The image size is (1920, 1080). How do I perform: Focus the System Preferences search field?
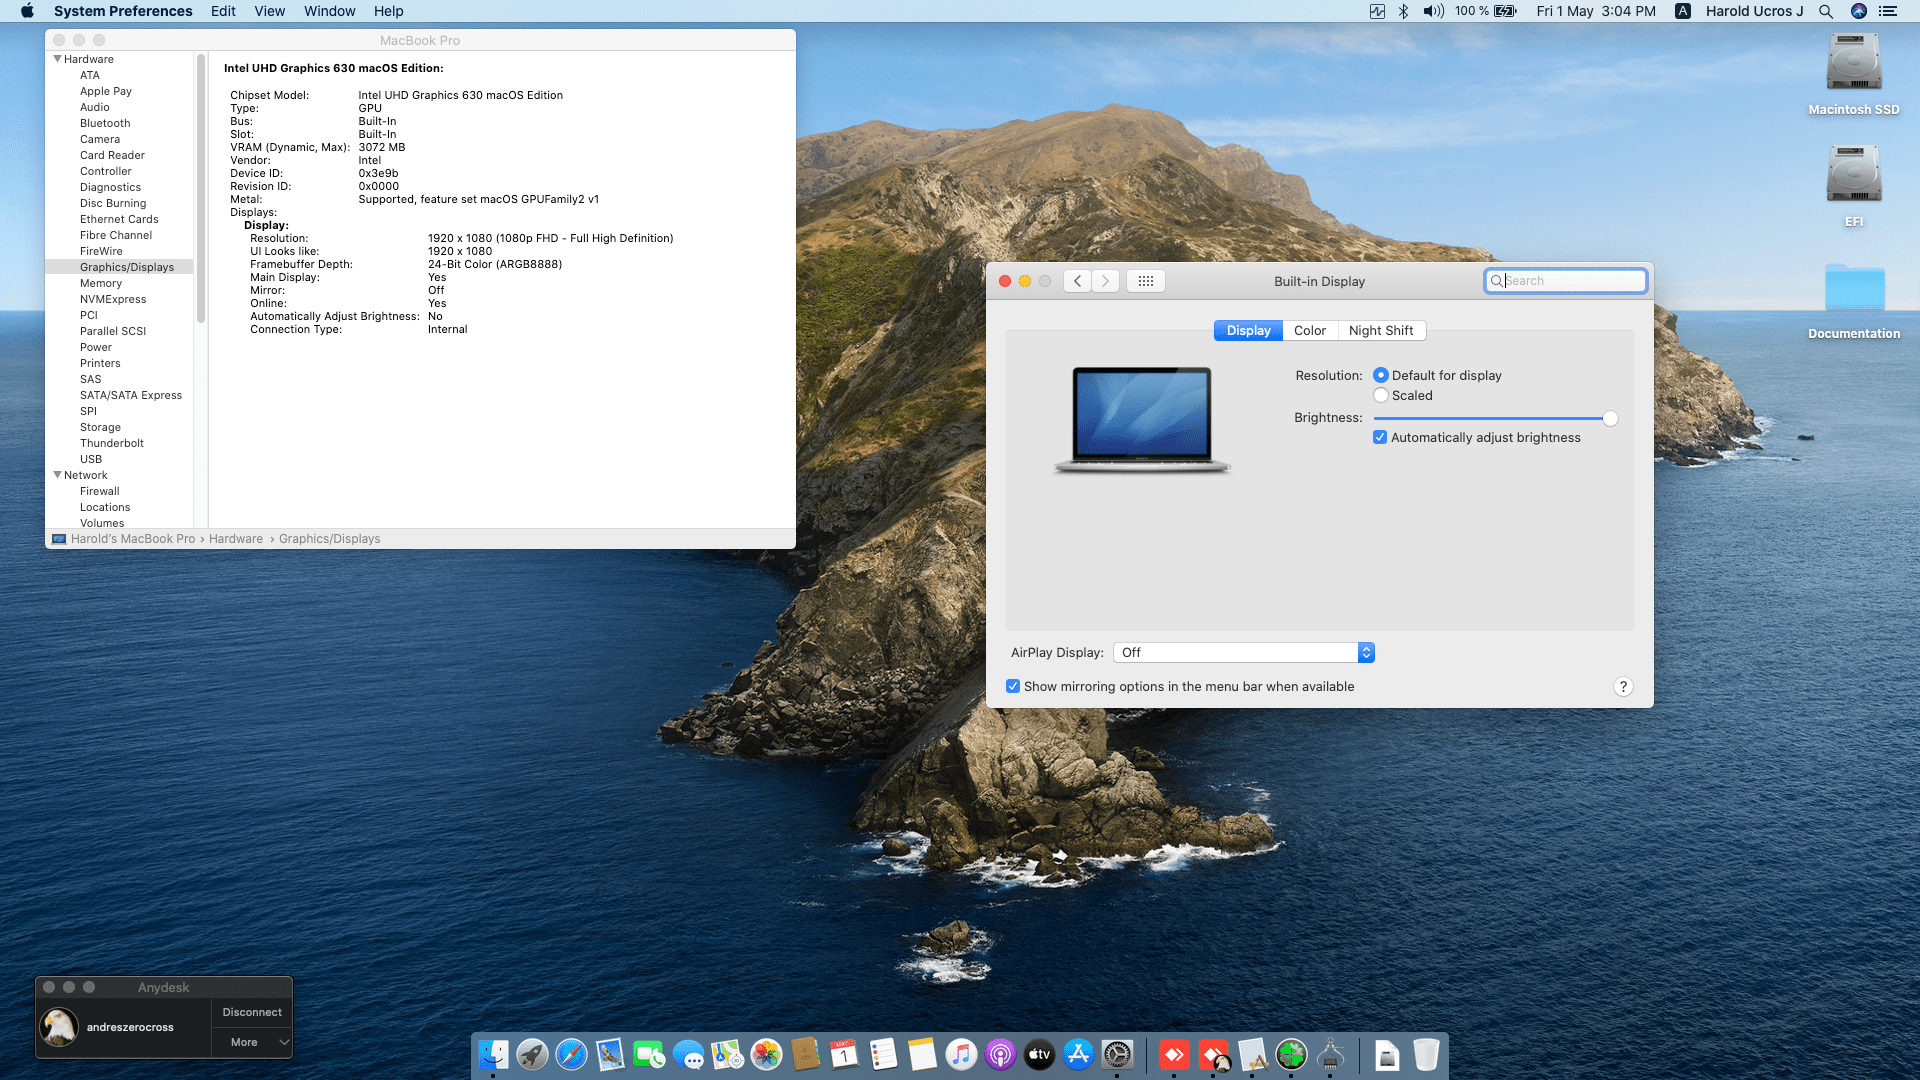point(1566,281)
